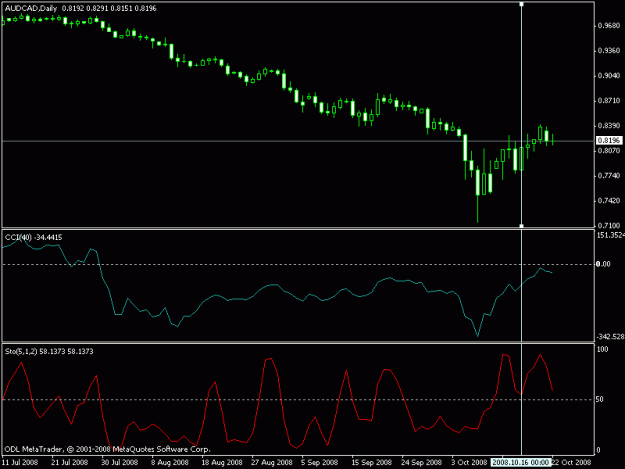Click the Stochastic 50 level label
625x469 pixels.
coord(600,399)
